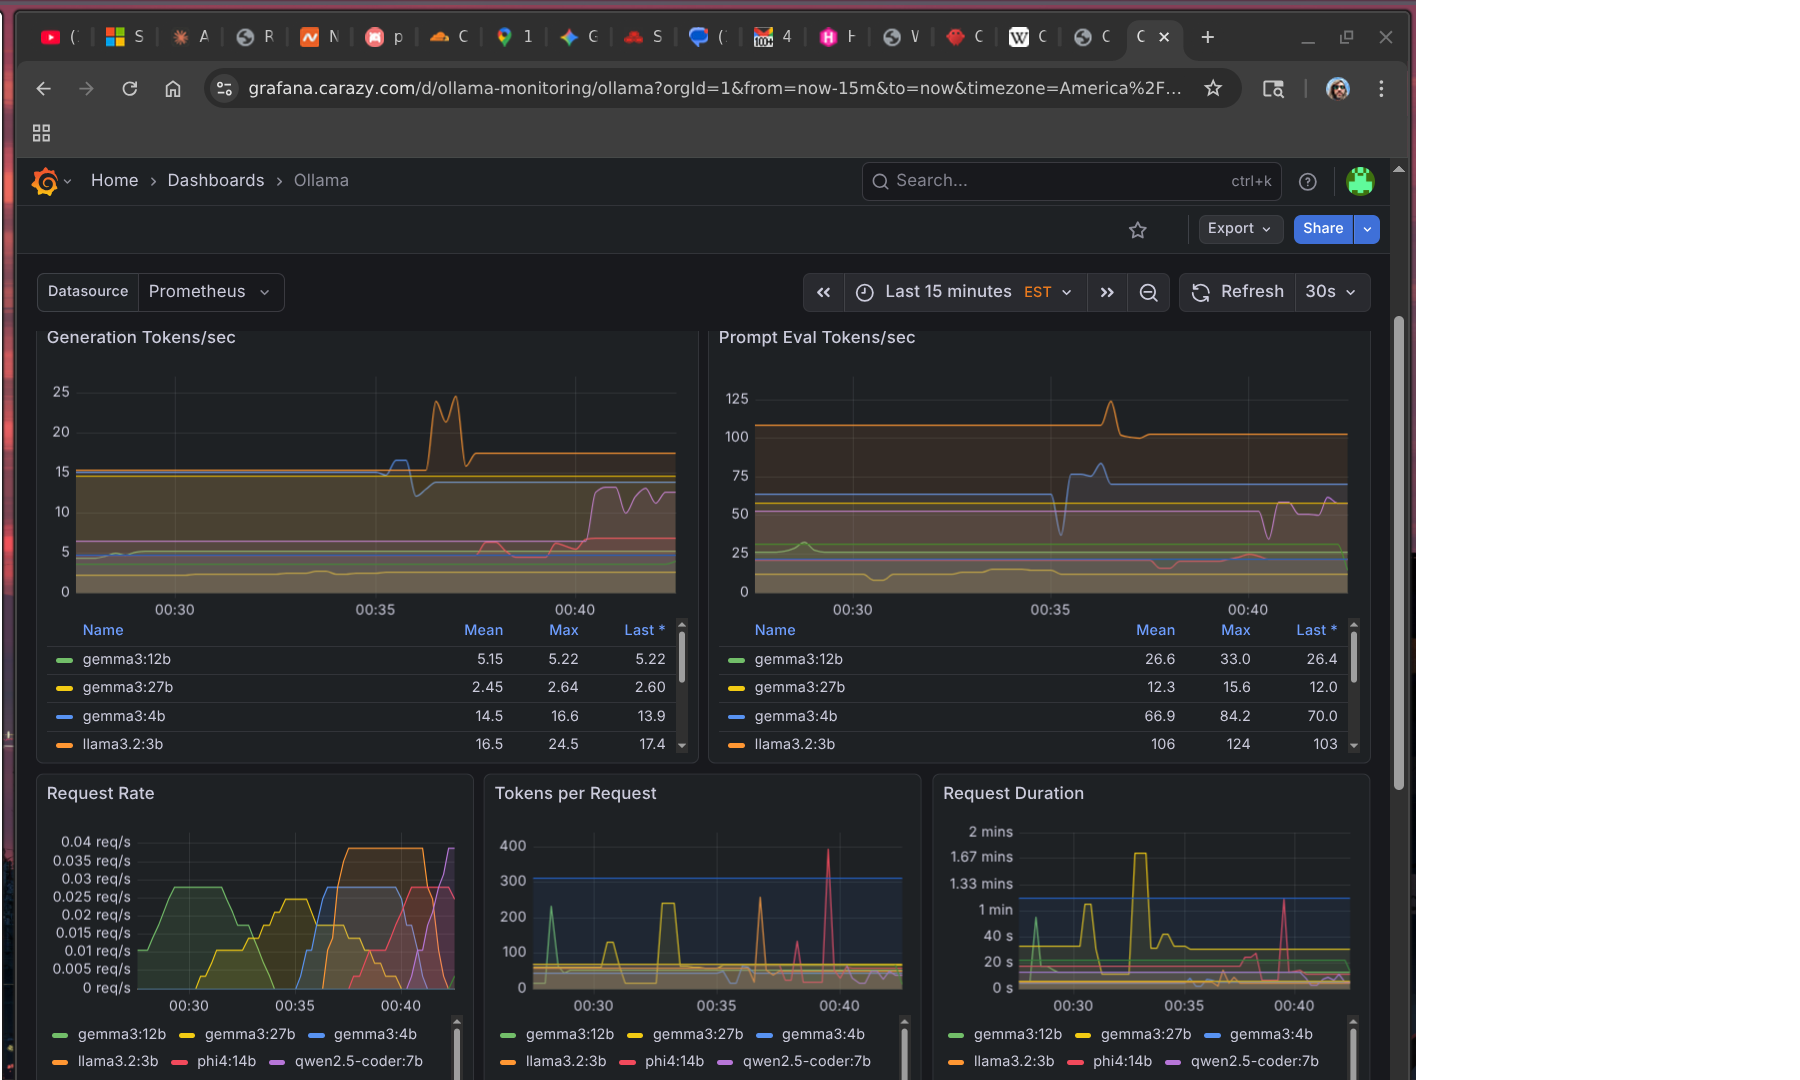Toggle qwen2.5-coder:7b in the Request Rate legend
Viewport: 1800px width, 1080px height.
[356, 1061]
